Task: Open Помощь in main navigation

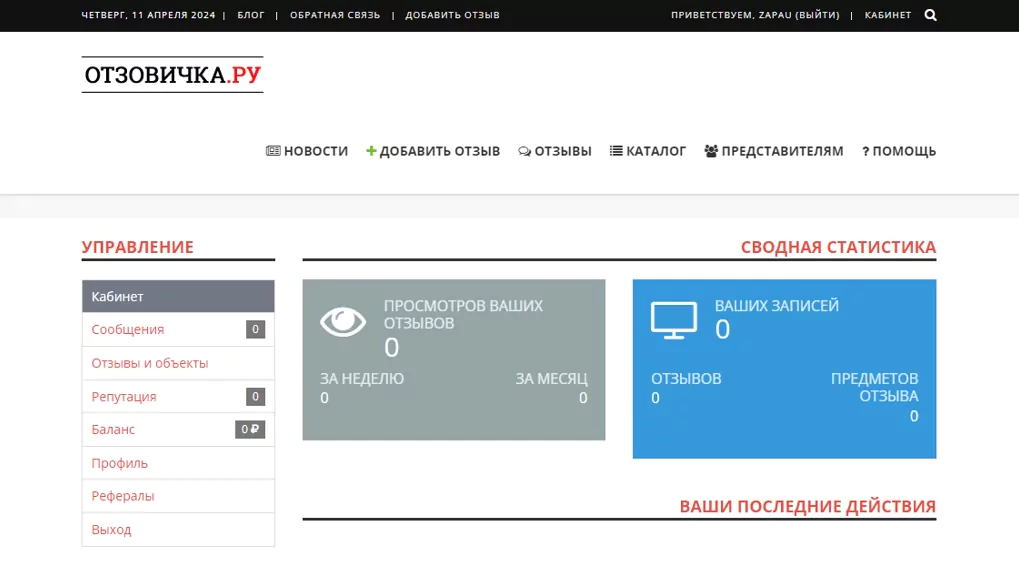Action: tap(899, 151)
